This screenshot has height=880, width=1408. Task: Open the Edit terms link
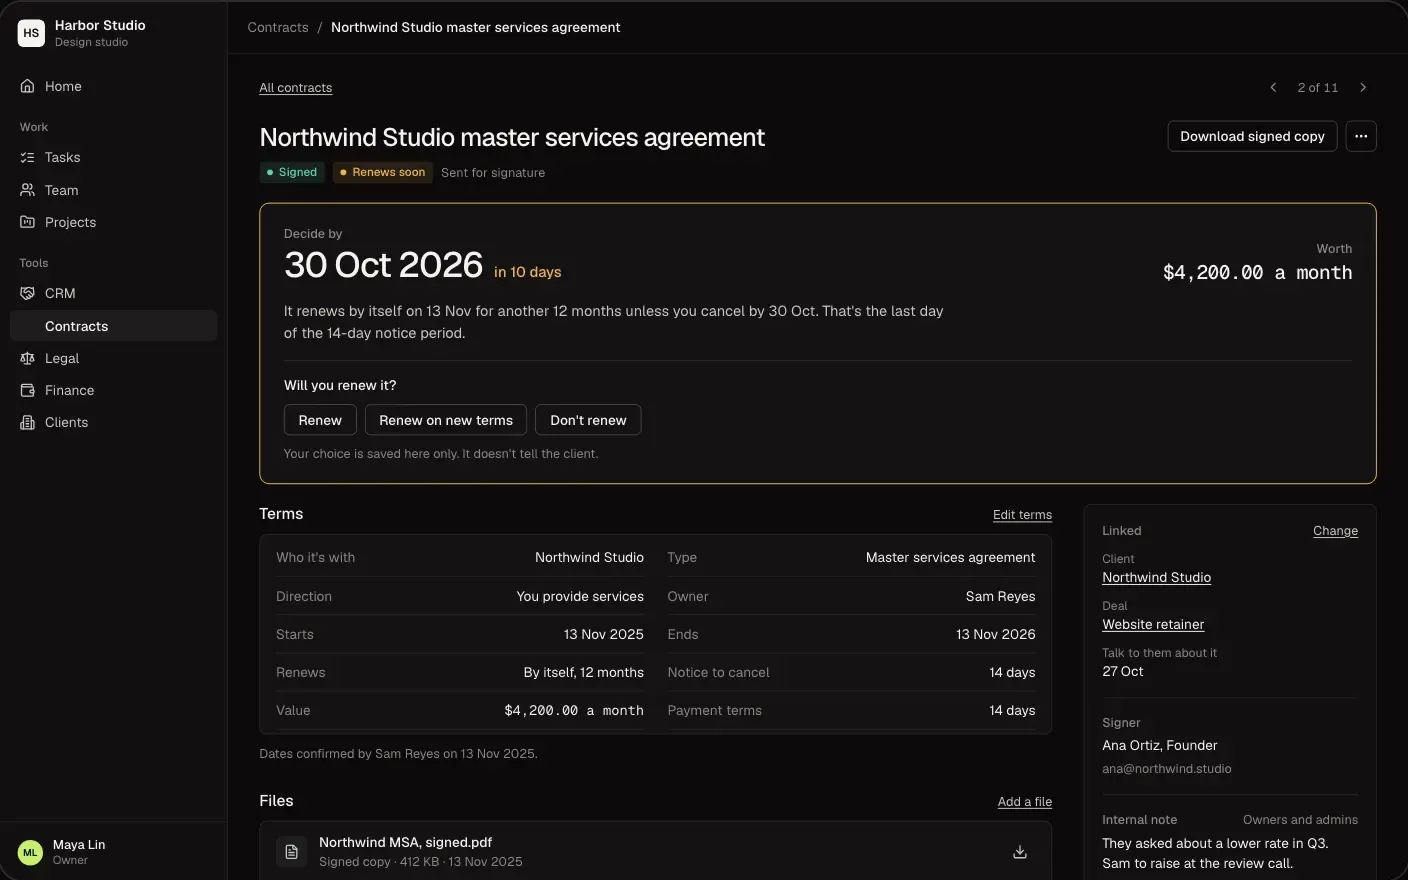(1022, 515)
